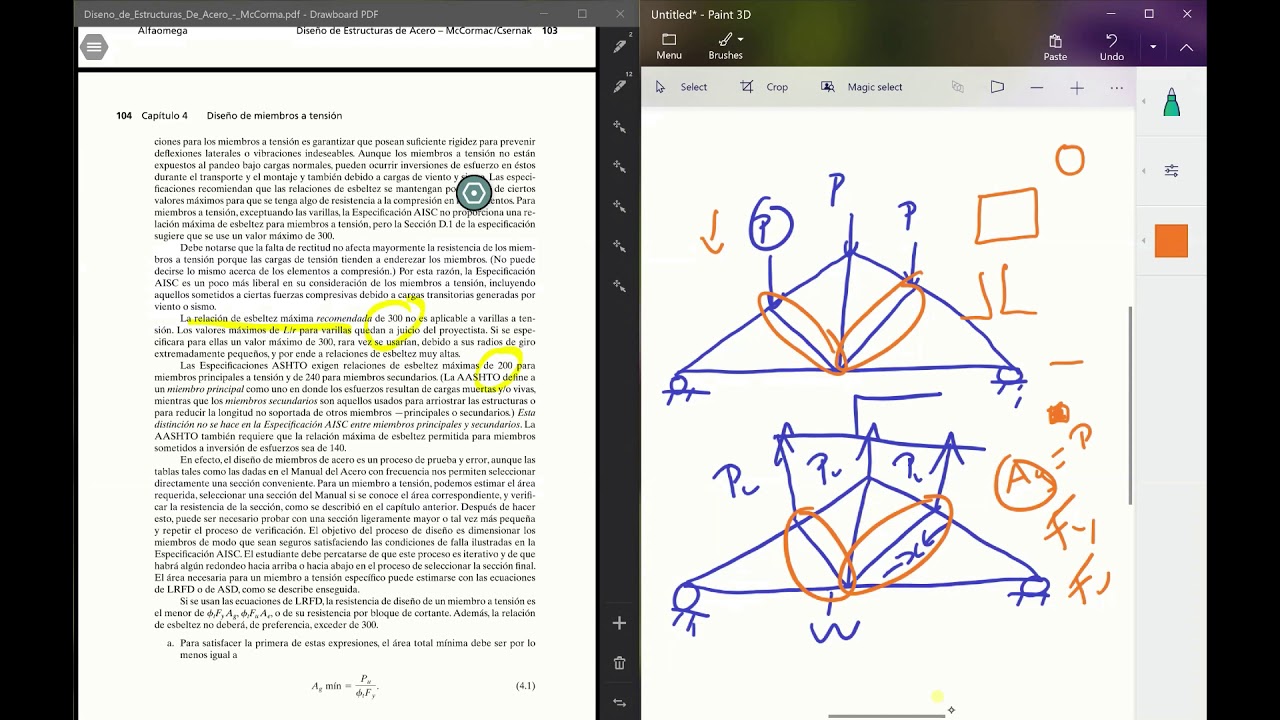The image size is (1280, 720).
Task: Select the Drawboard pen with size 12
Action: point(620,86)
